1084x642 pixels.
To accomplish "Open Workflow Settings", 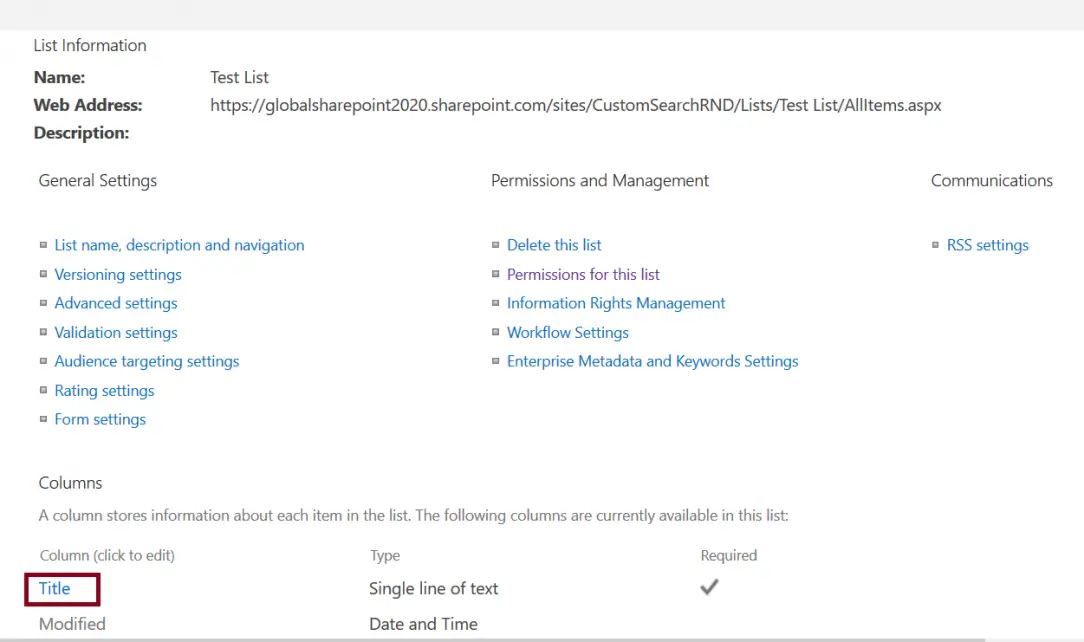I will pos(568,332).
